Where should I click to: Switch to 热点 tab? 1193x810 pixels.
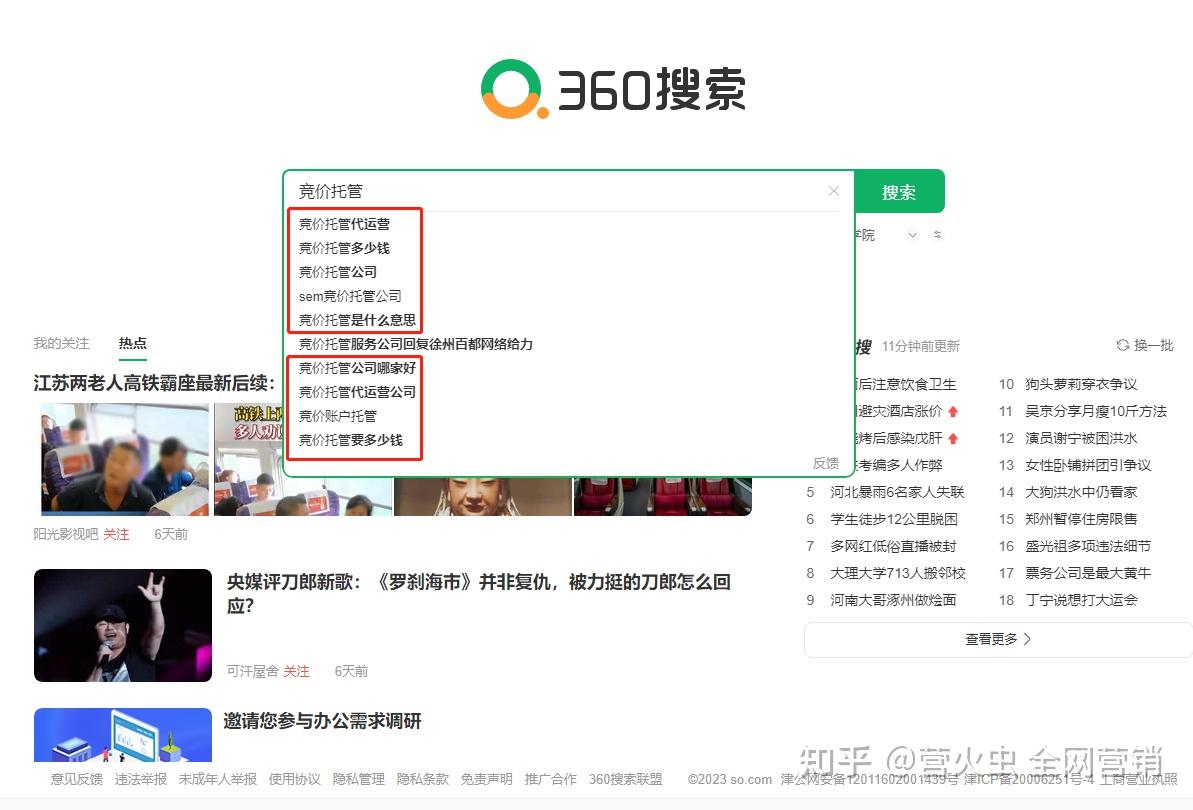coord(132,343)
